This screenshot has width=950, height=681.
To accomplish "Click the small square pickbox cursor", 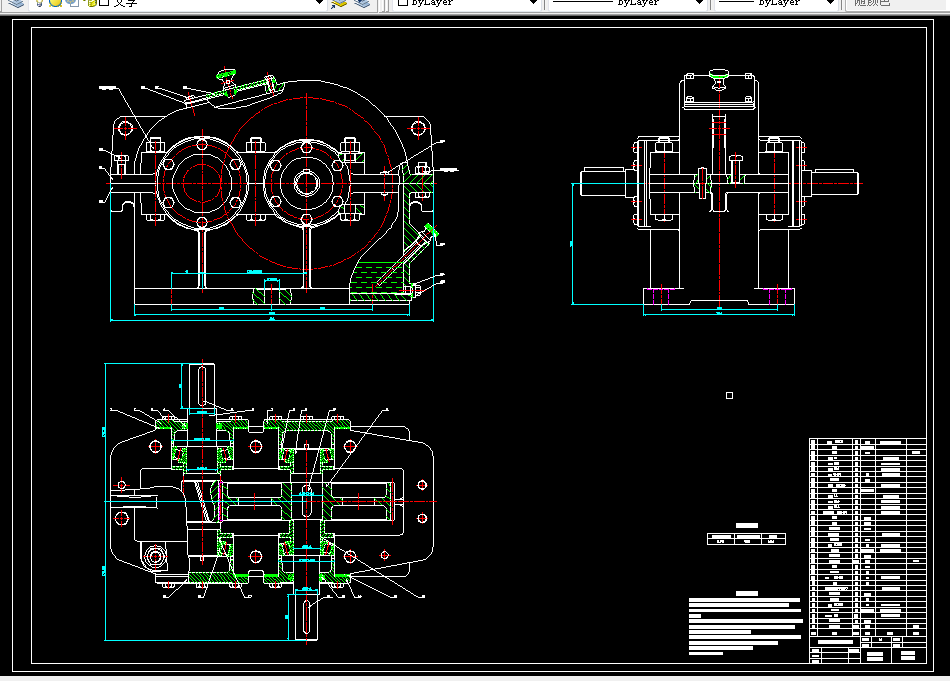I will [729, 396].
